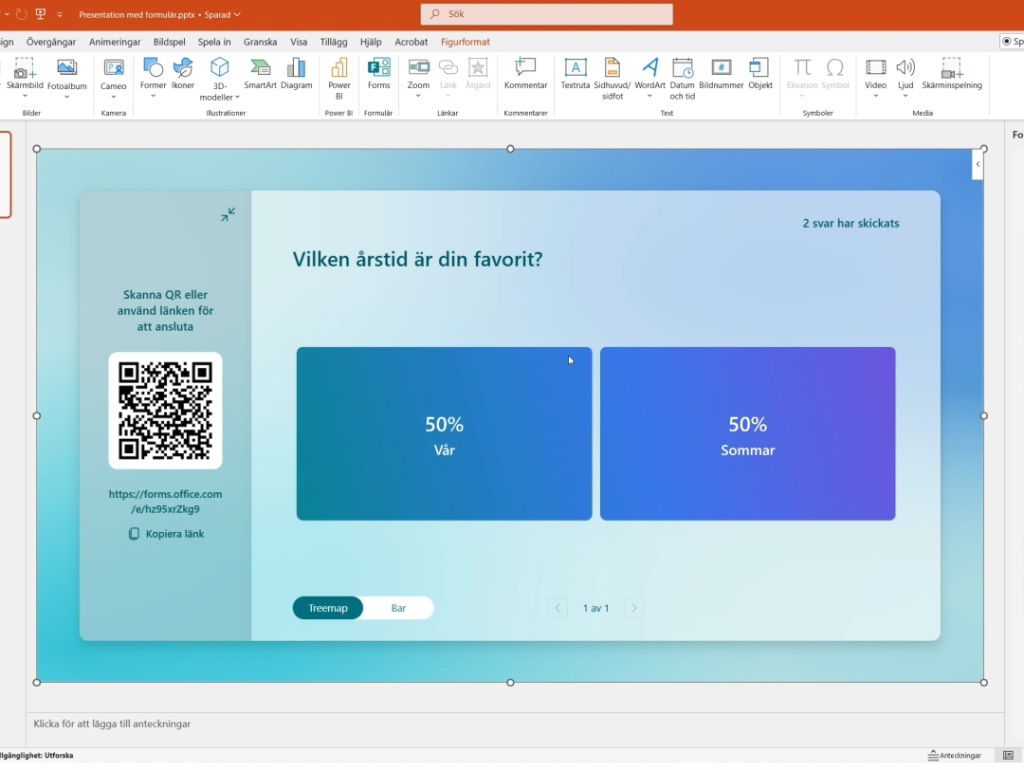Add a Power BI report

pos(339,78)
